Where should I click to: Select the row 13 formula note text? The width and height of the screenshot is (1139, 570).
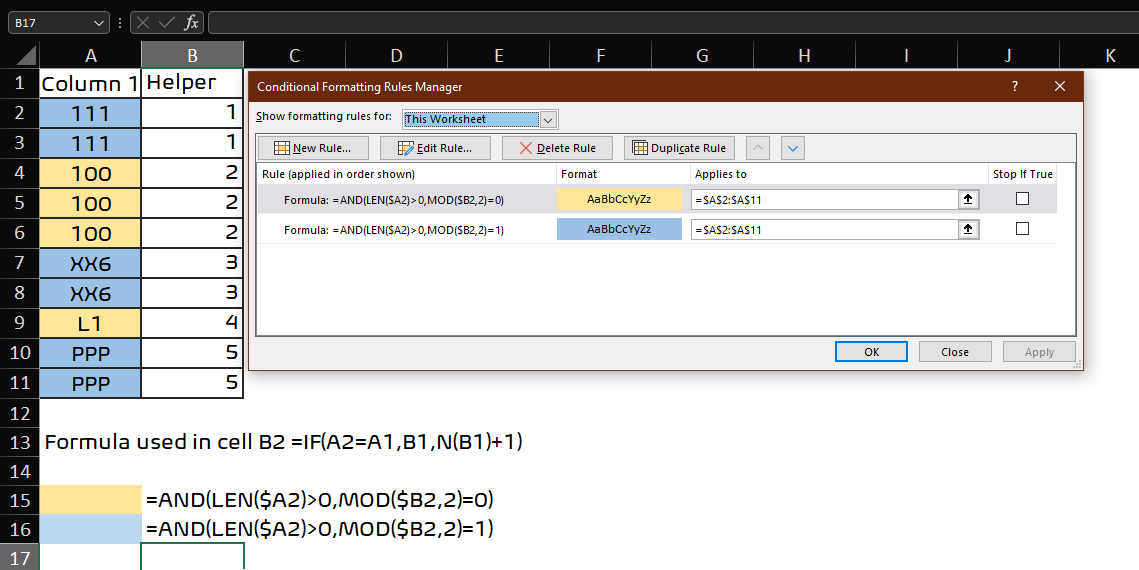283,441
